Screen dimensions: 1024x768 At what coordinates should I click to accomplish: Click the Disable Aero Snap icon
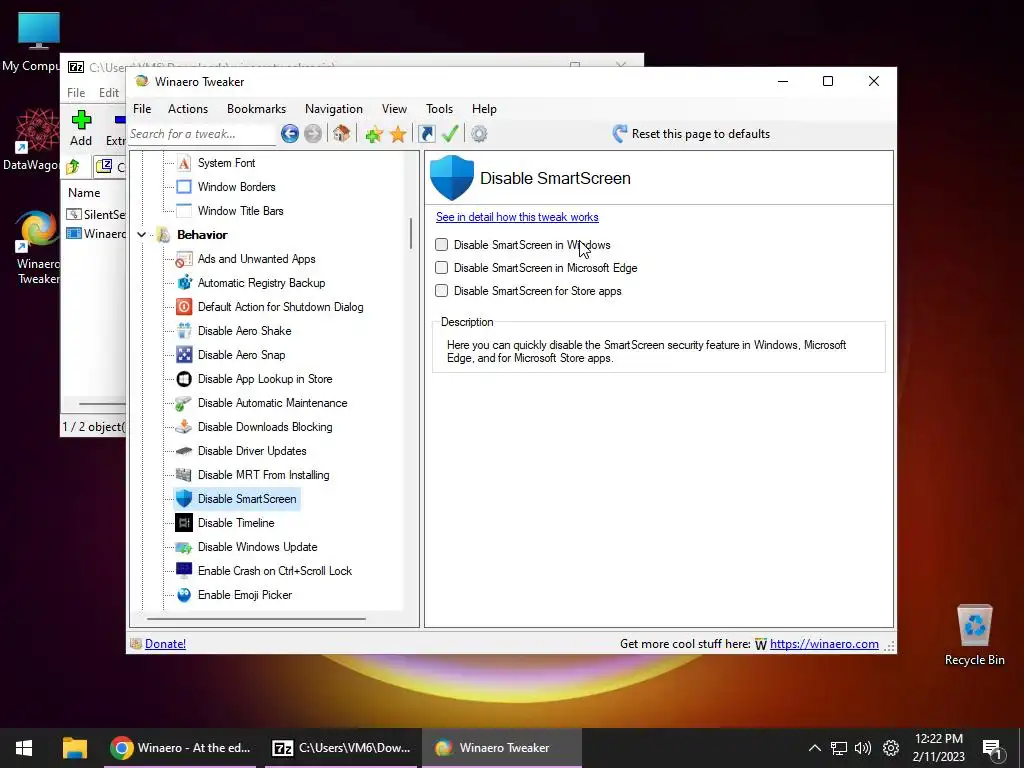pos(184,355)
